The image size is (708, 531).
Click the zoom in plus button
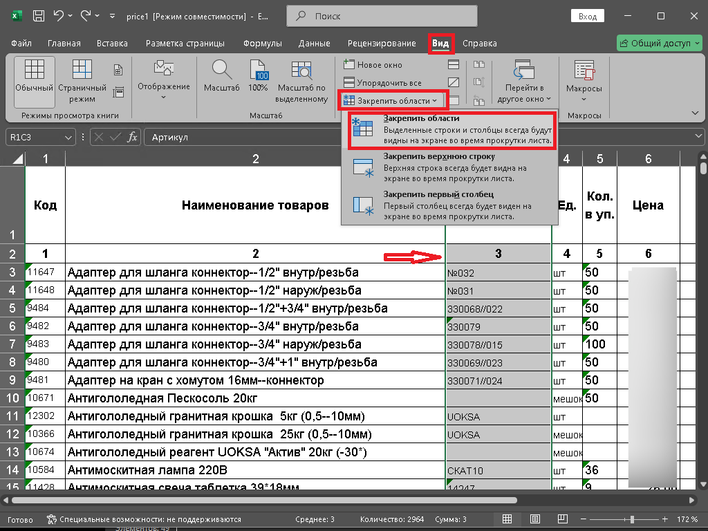[x=665, y=519]
